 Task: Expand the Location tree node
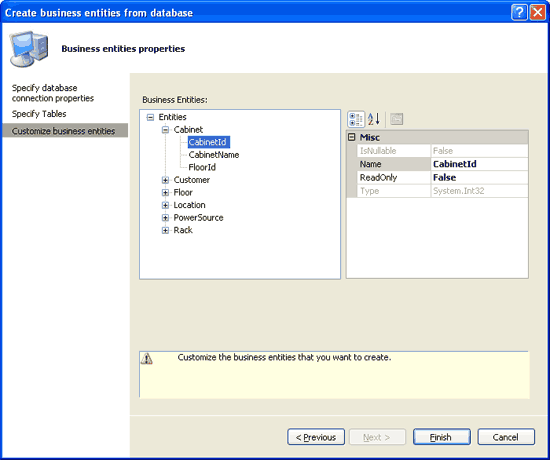pyautogui.click(x=165, y=205)
